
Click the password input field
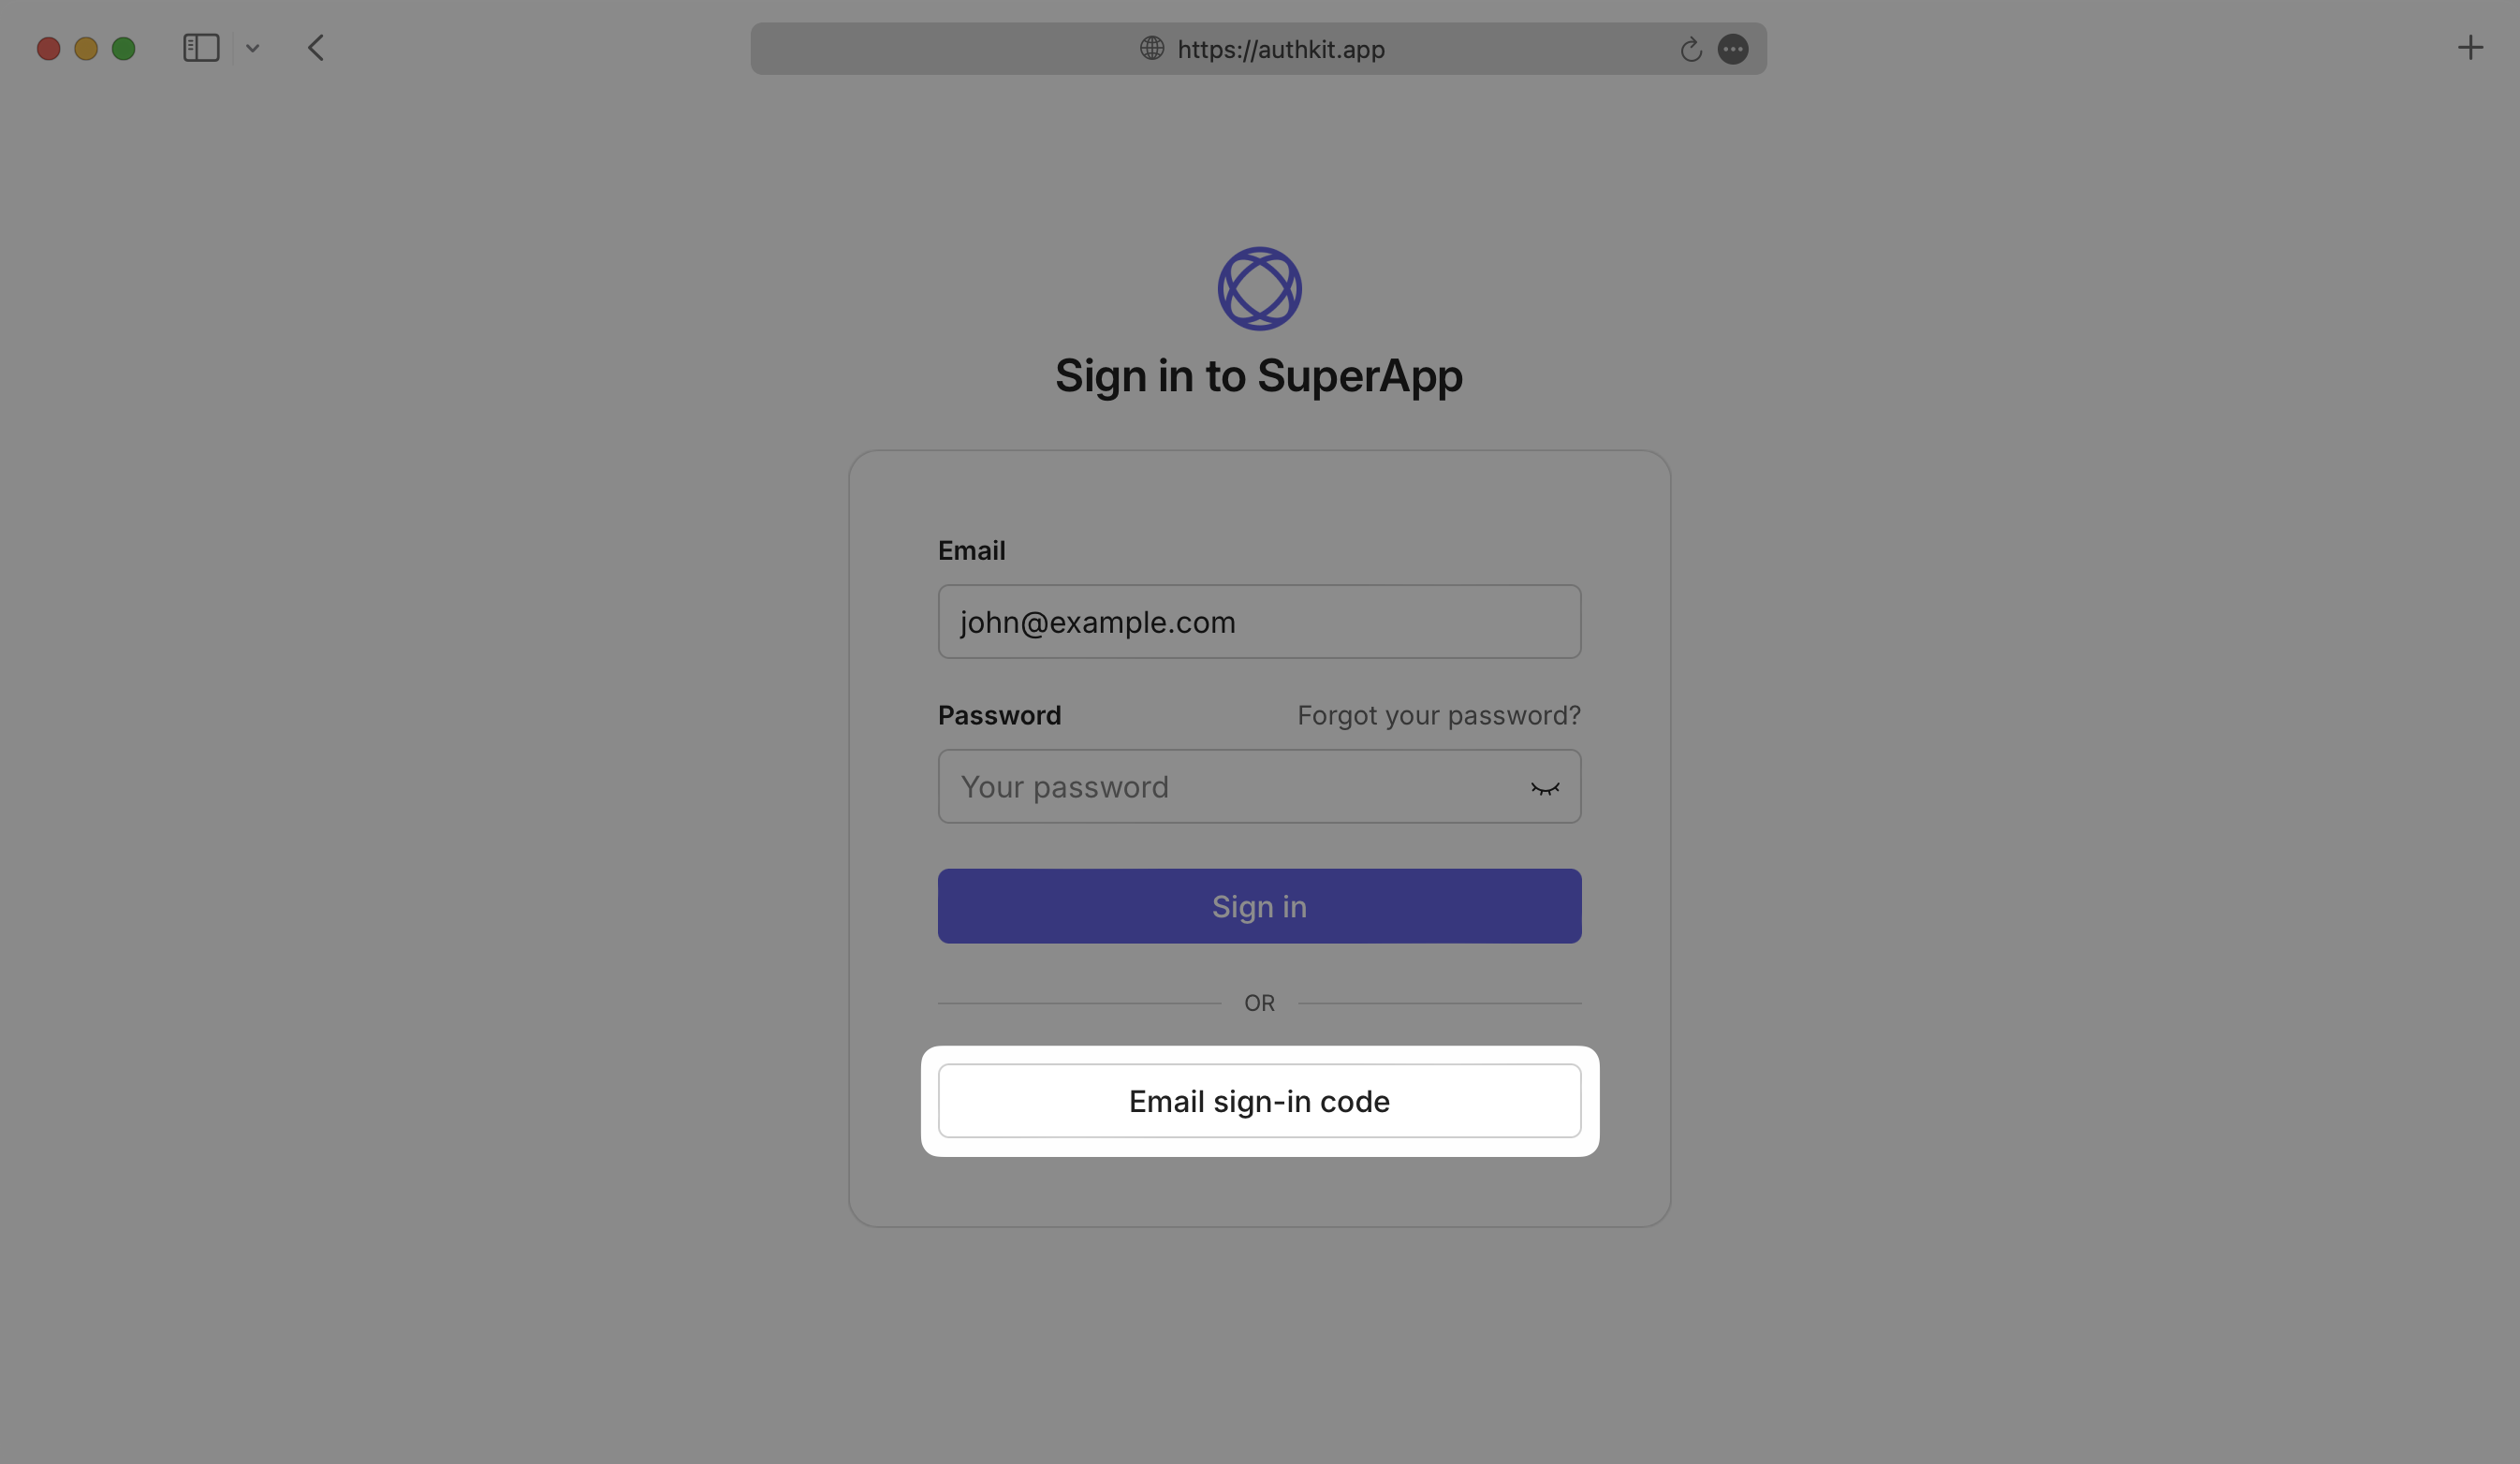(x=1258, y=784)
